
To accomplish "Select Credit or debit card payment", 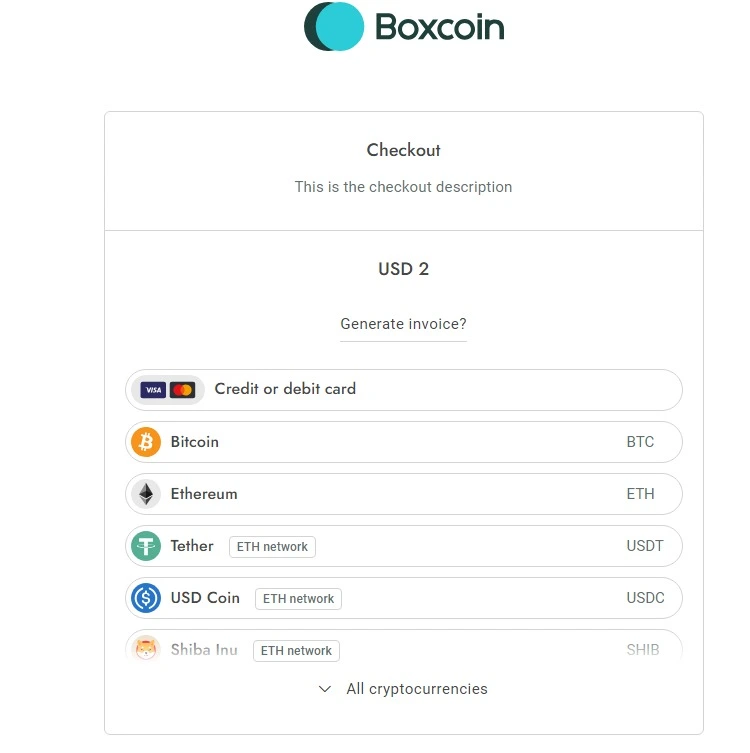I will (x=285, y=389).
